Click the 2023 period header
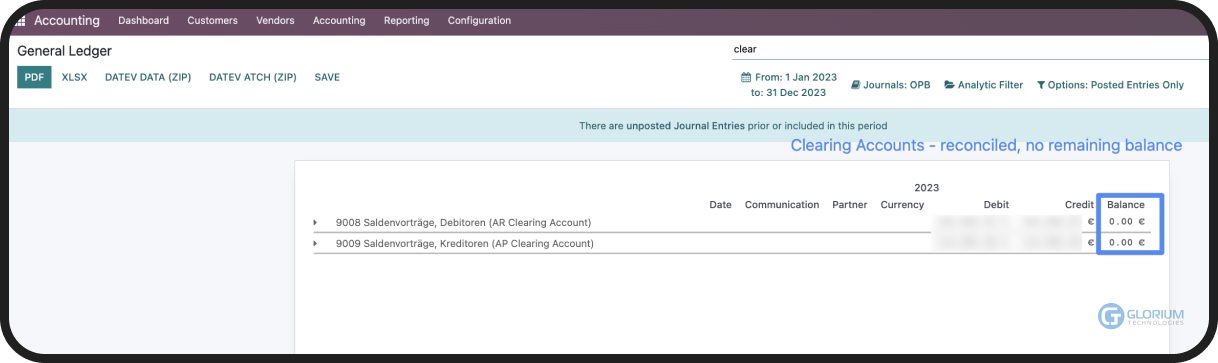 tap(926, 188)
